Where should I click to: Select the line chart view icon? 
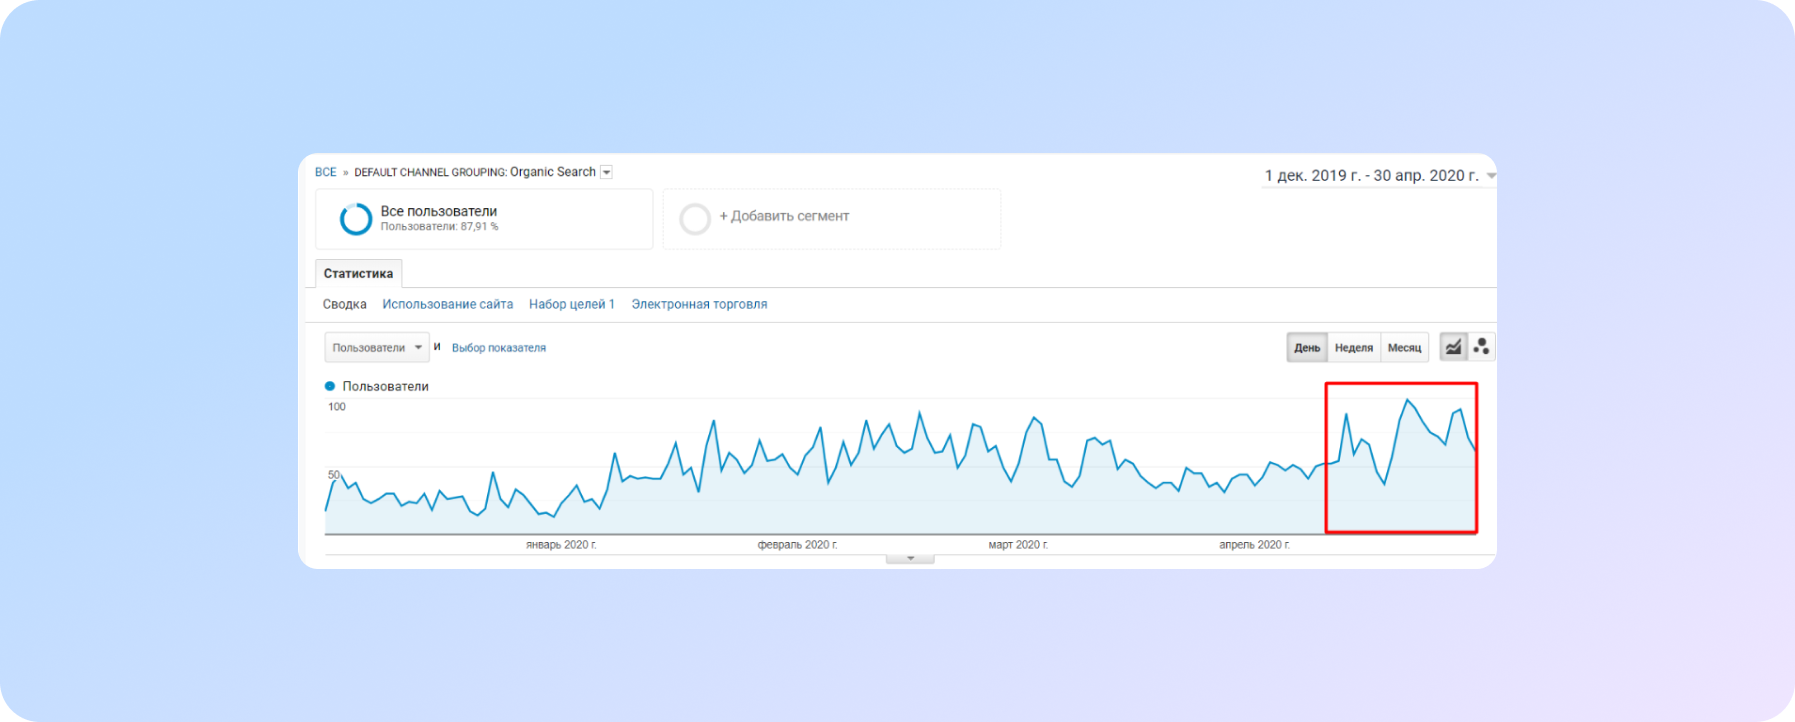tap(1453, 347)
